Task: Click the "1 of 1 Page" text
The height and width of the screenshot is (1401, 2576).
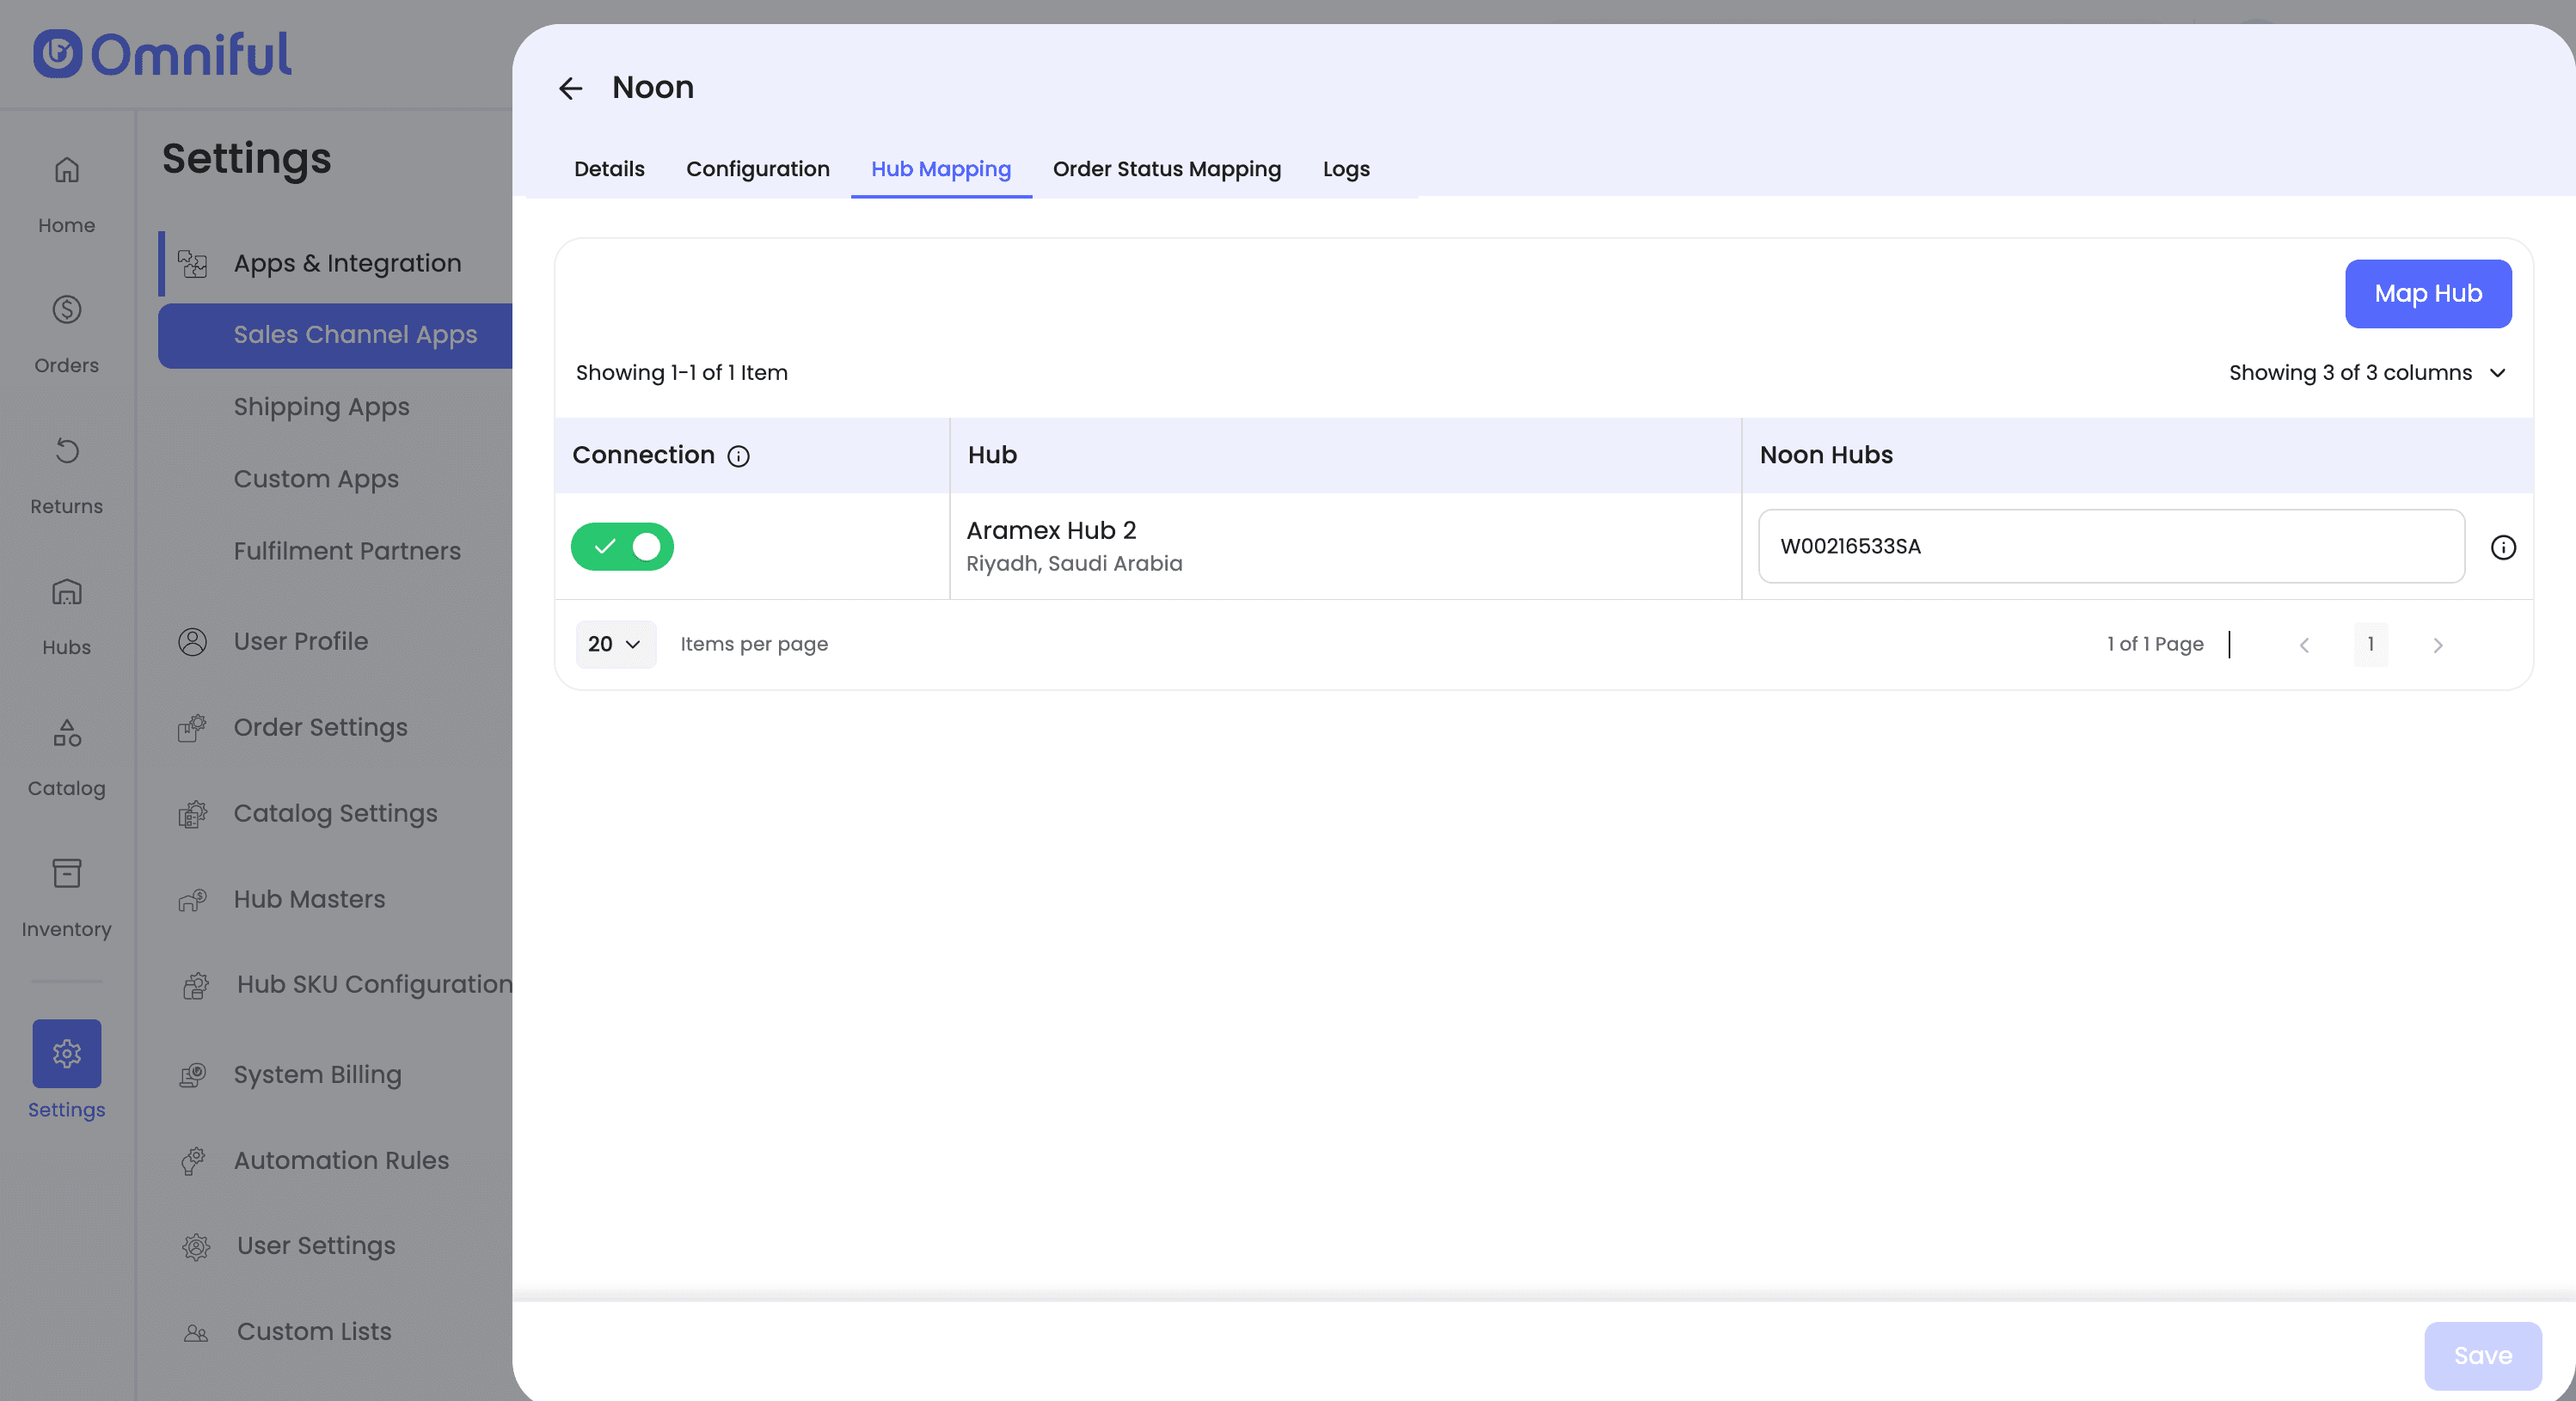Action: click(x=2155, y=645)
